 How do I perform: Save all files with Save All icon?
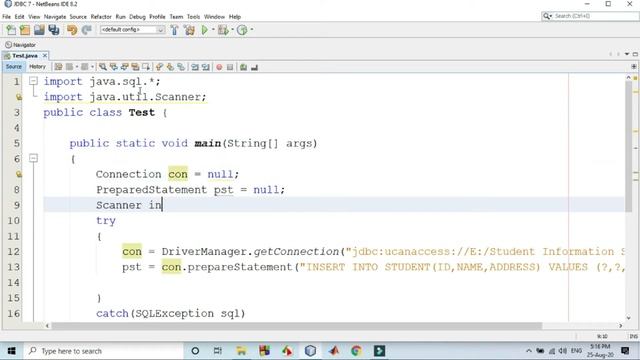54,30
